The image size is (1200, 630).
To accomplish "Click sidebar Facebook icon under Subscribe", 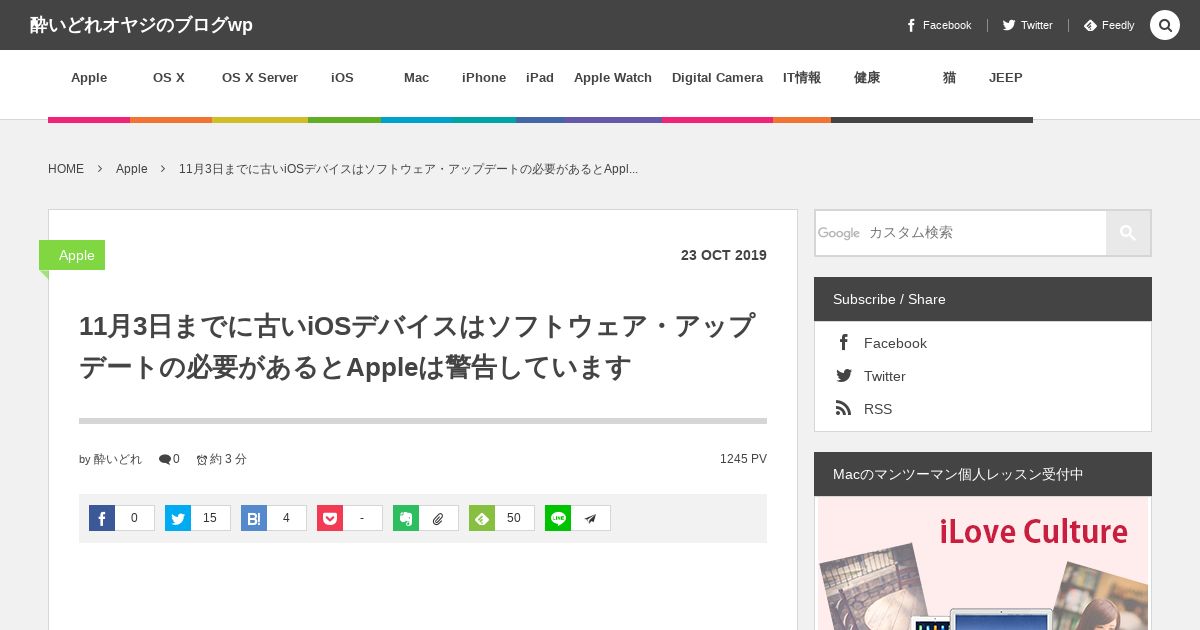I will click(x=844, y=343).
